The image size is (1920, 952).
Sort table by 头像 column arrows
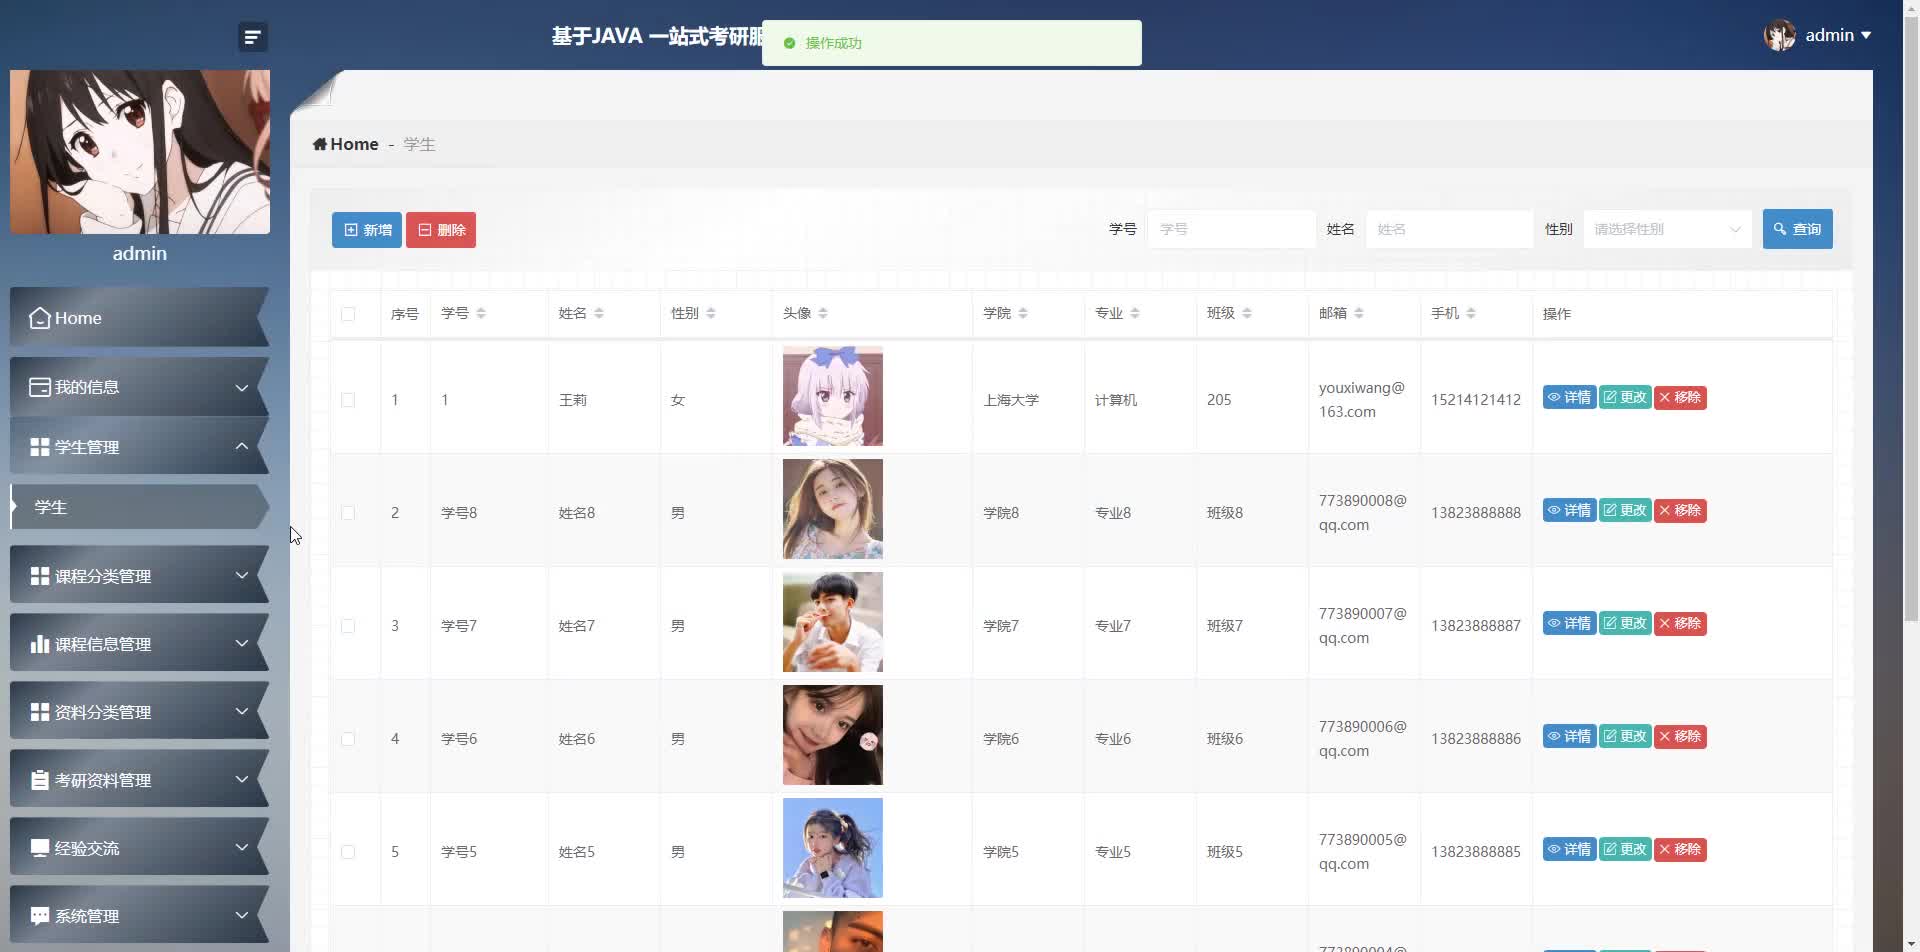pyautogui.click(x=823, y=313)
